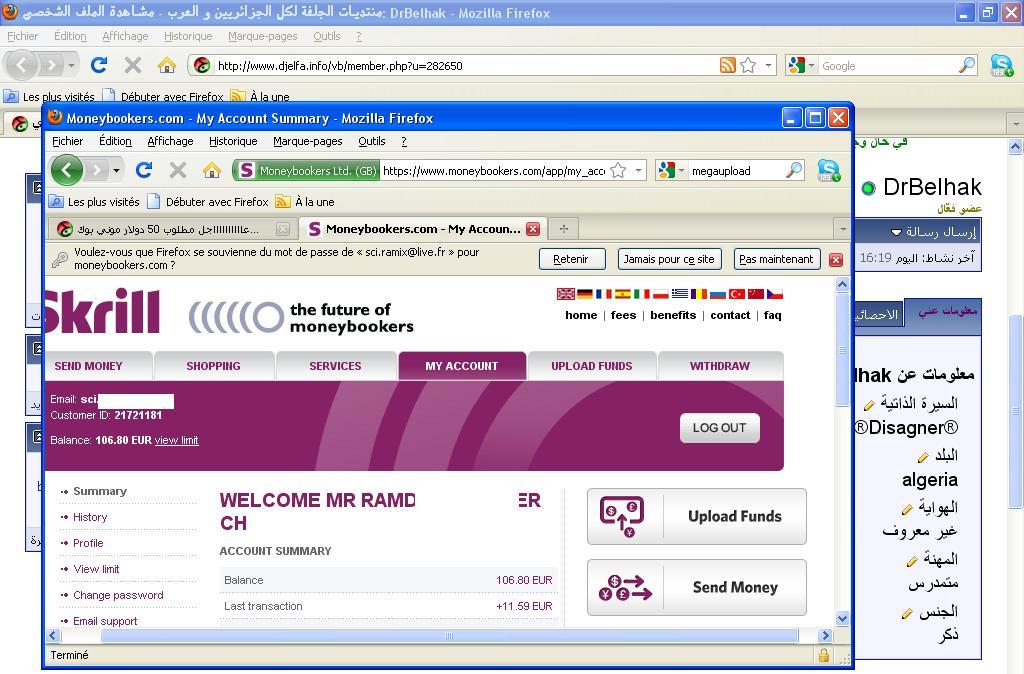Screen dimensions: 1024x674
Task: Click the Google search field in DrBelhak window
Action: pos(888,65)
